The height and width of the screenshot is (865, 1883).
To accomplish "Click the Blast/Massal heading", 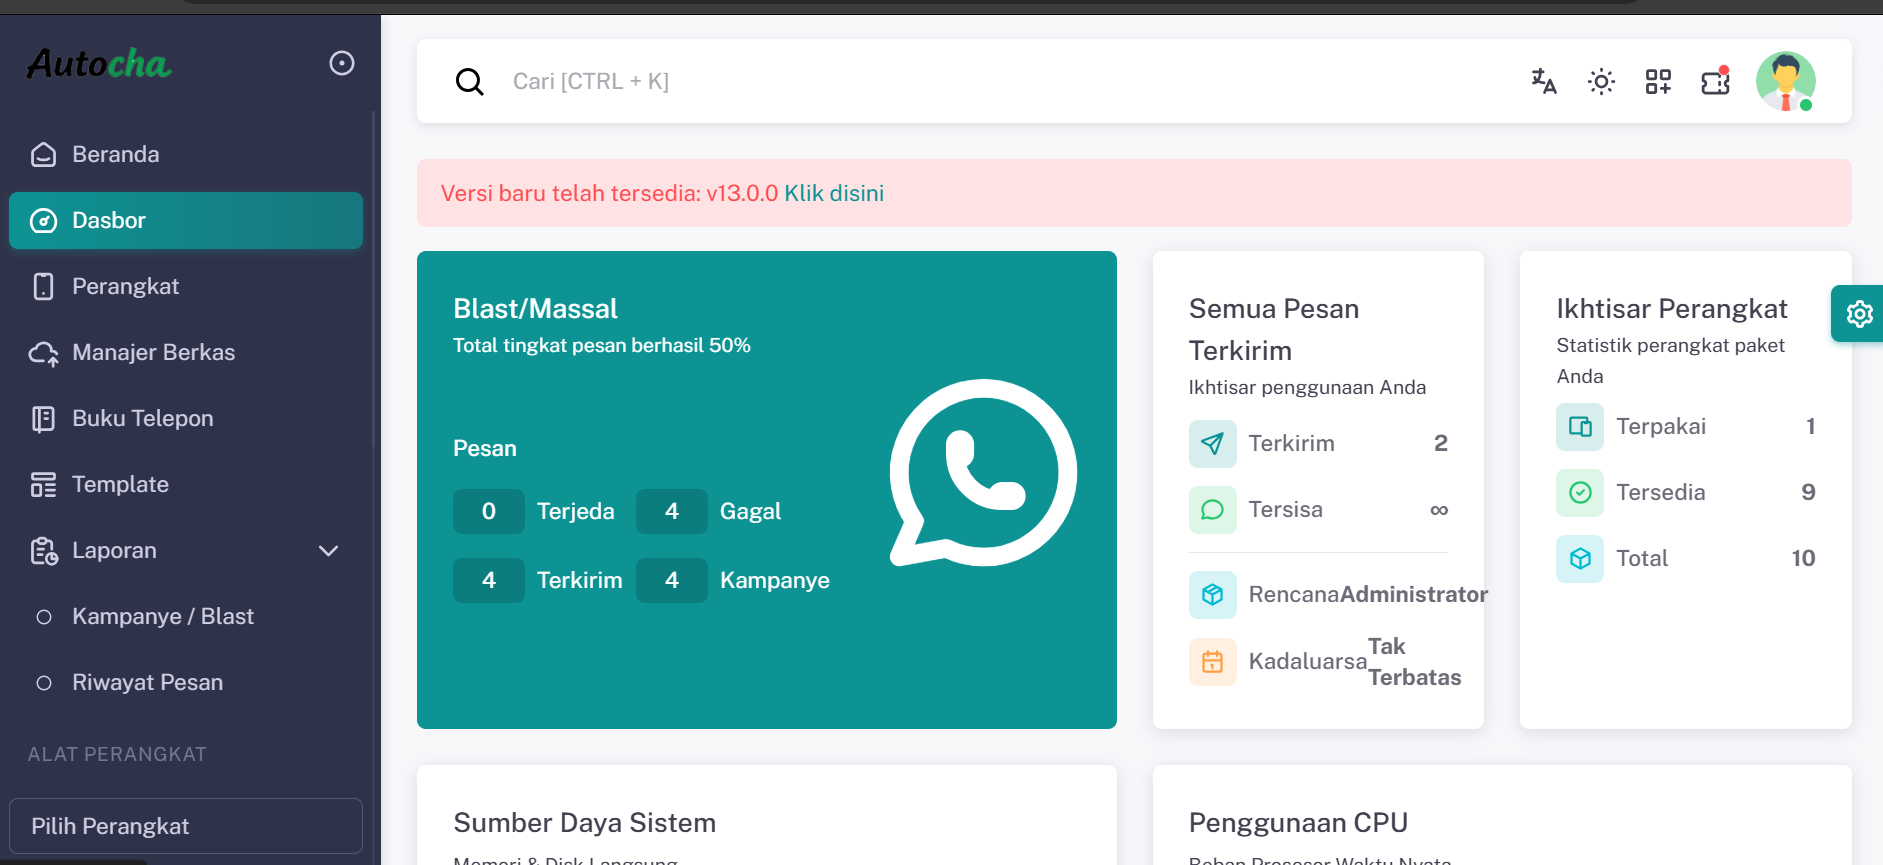I will coord(536,308).
